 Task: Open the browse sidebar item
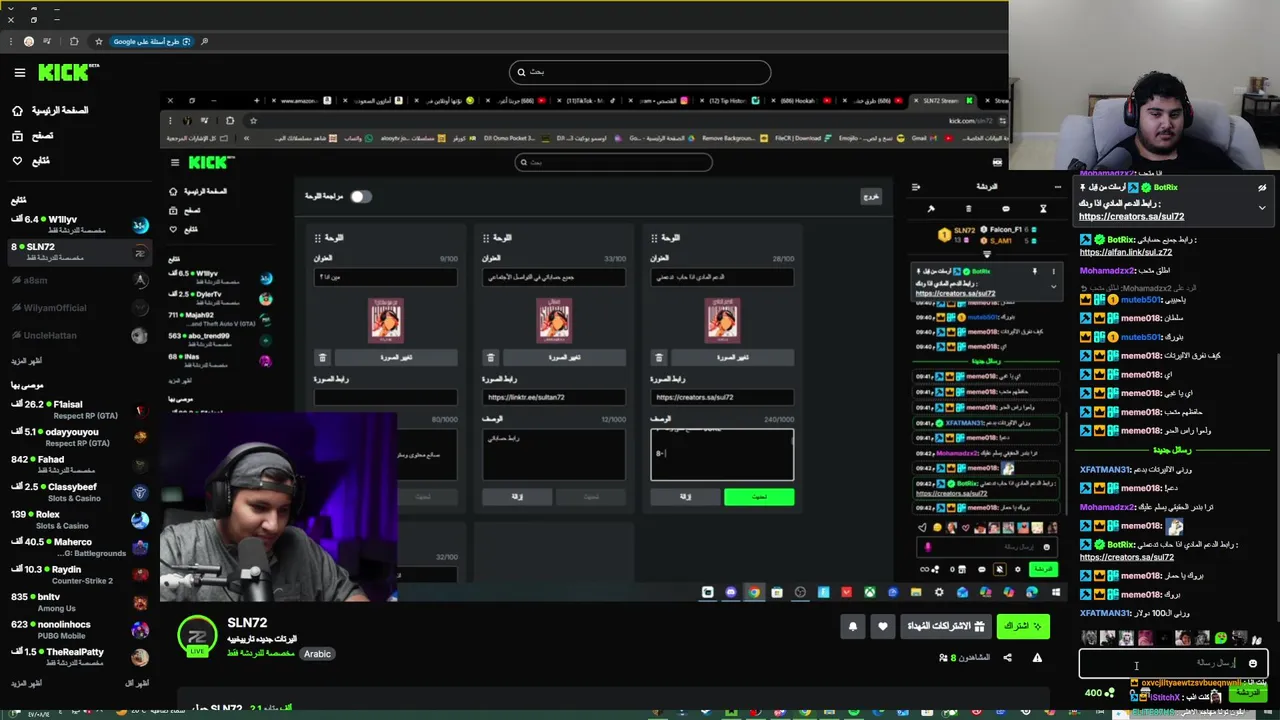32,135
